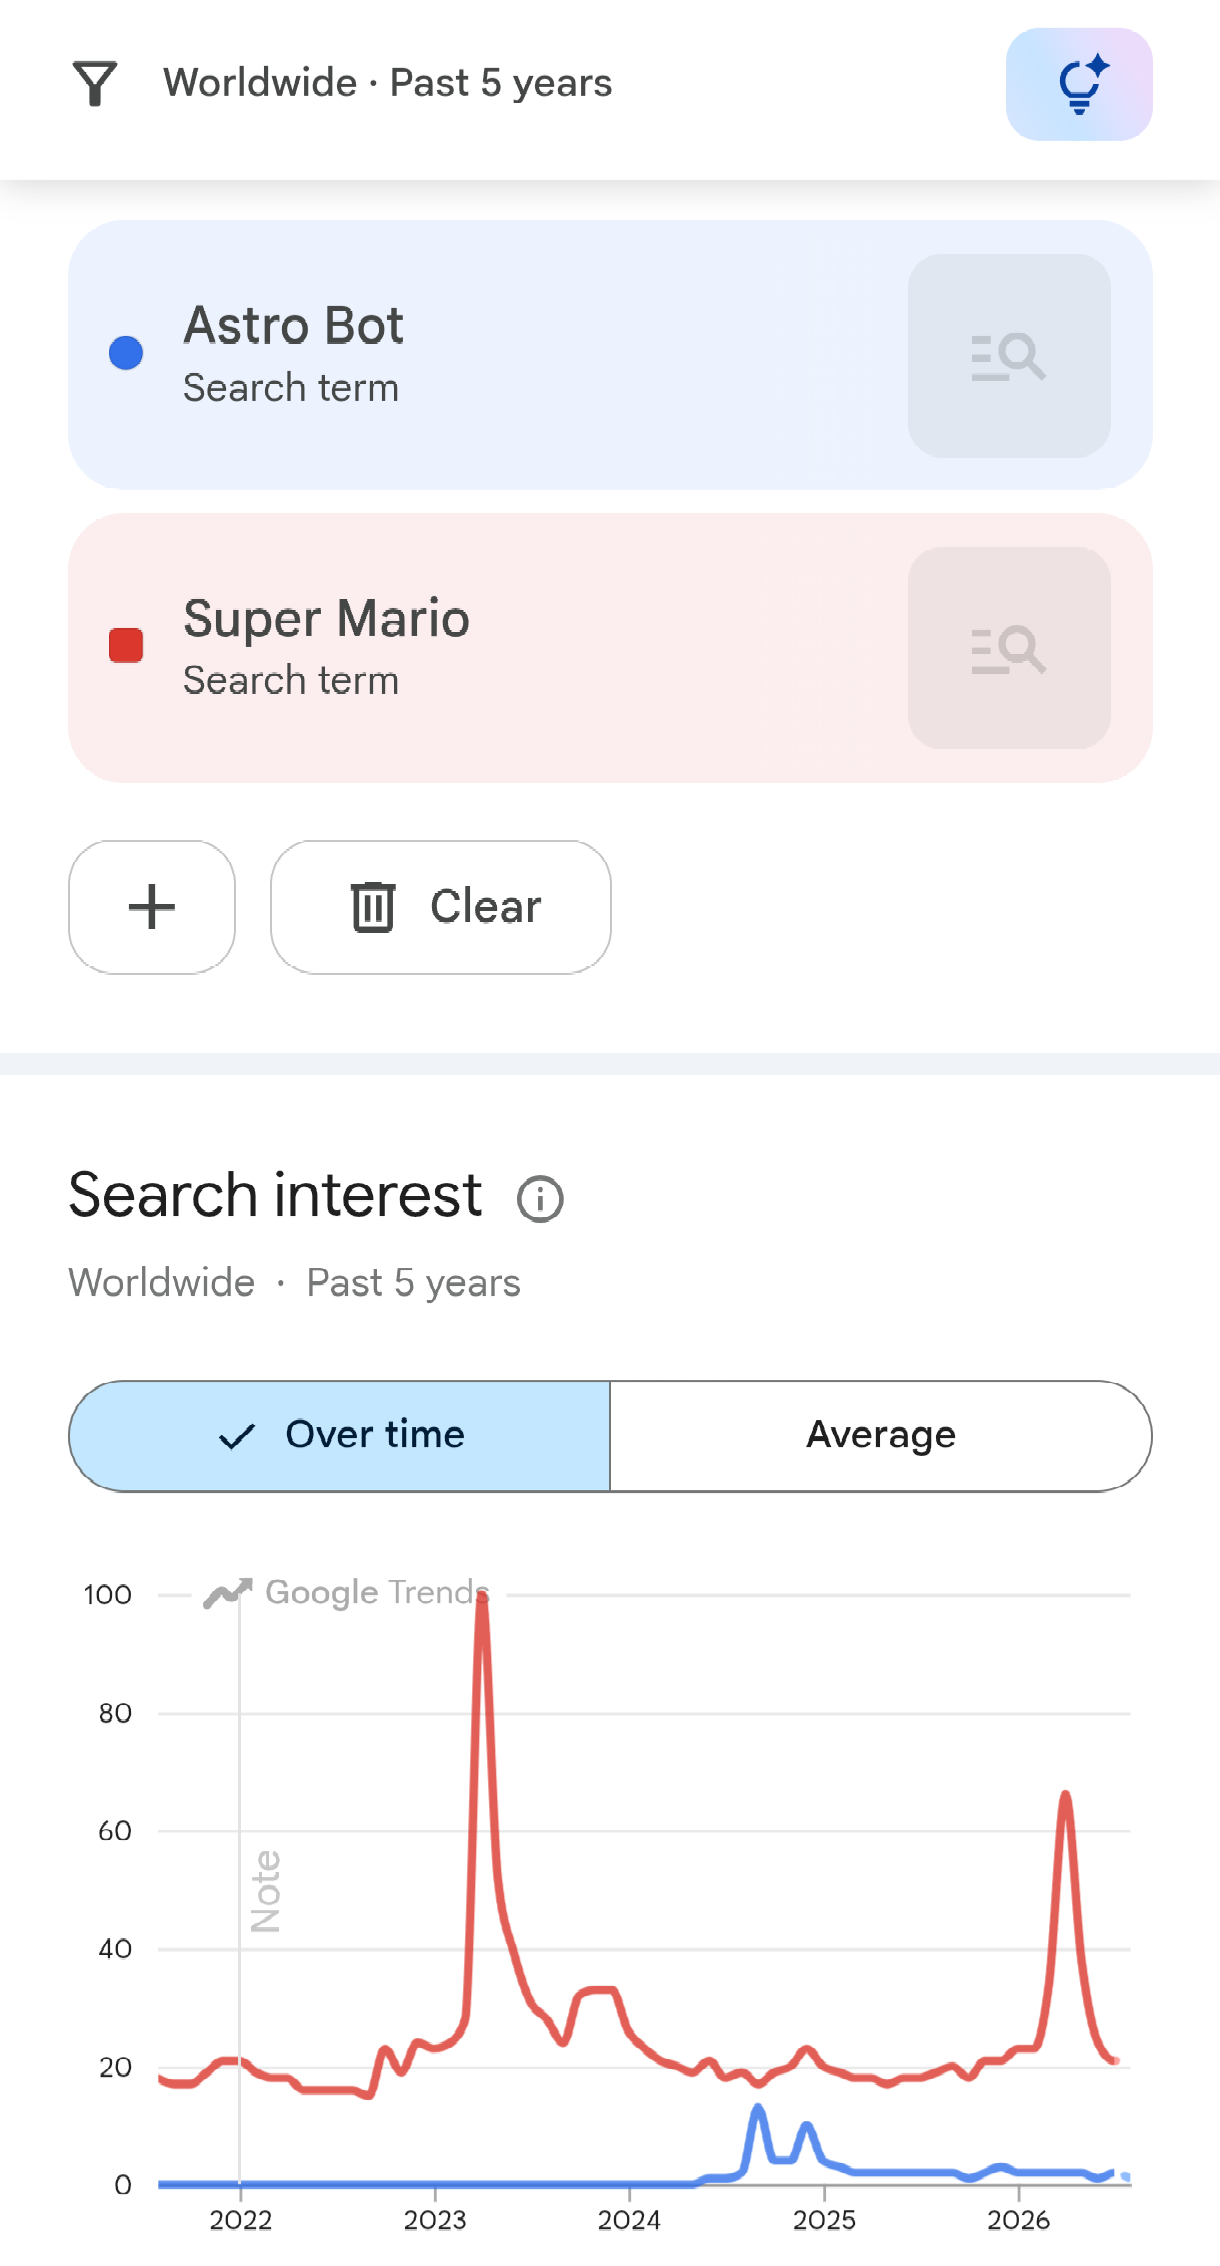Click the Note marker on chart

click(266, 1891)
